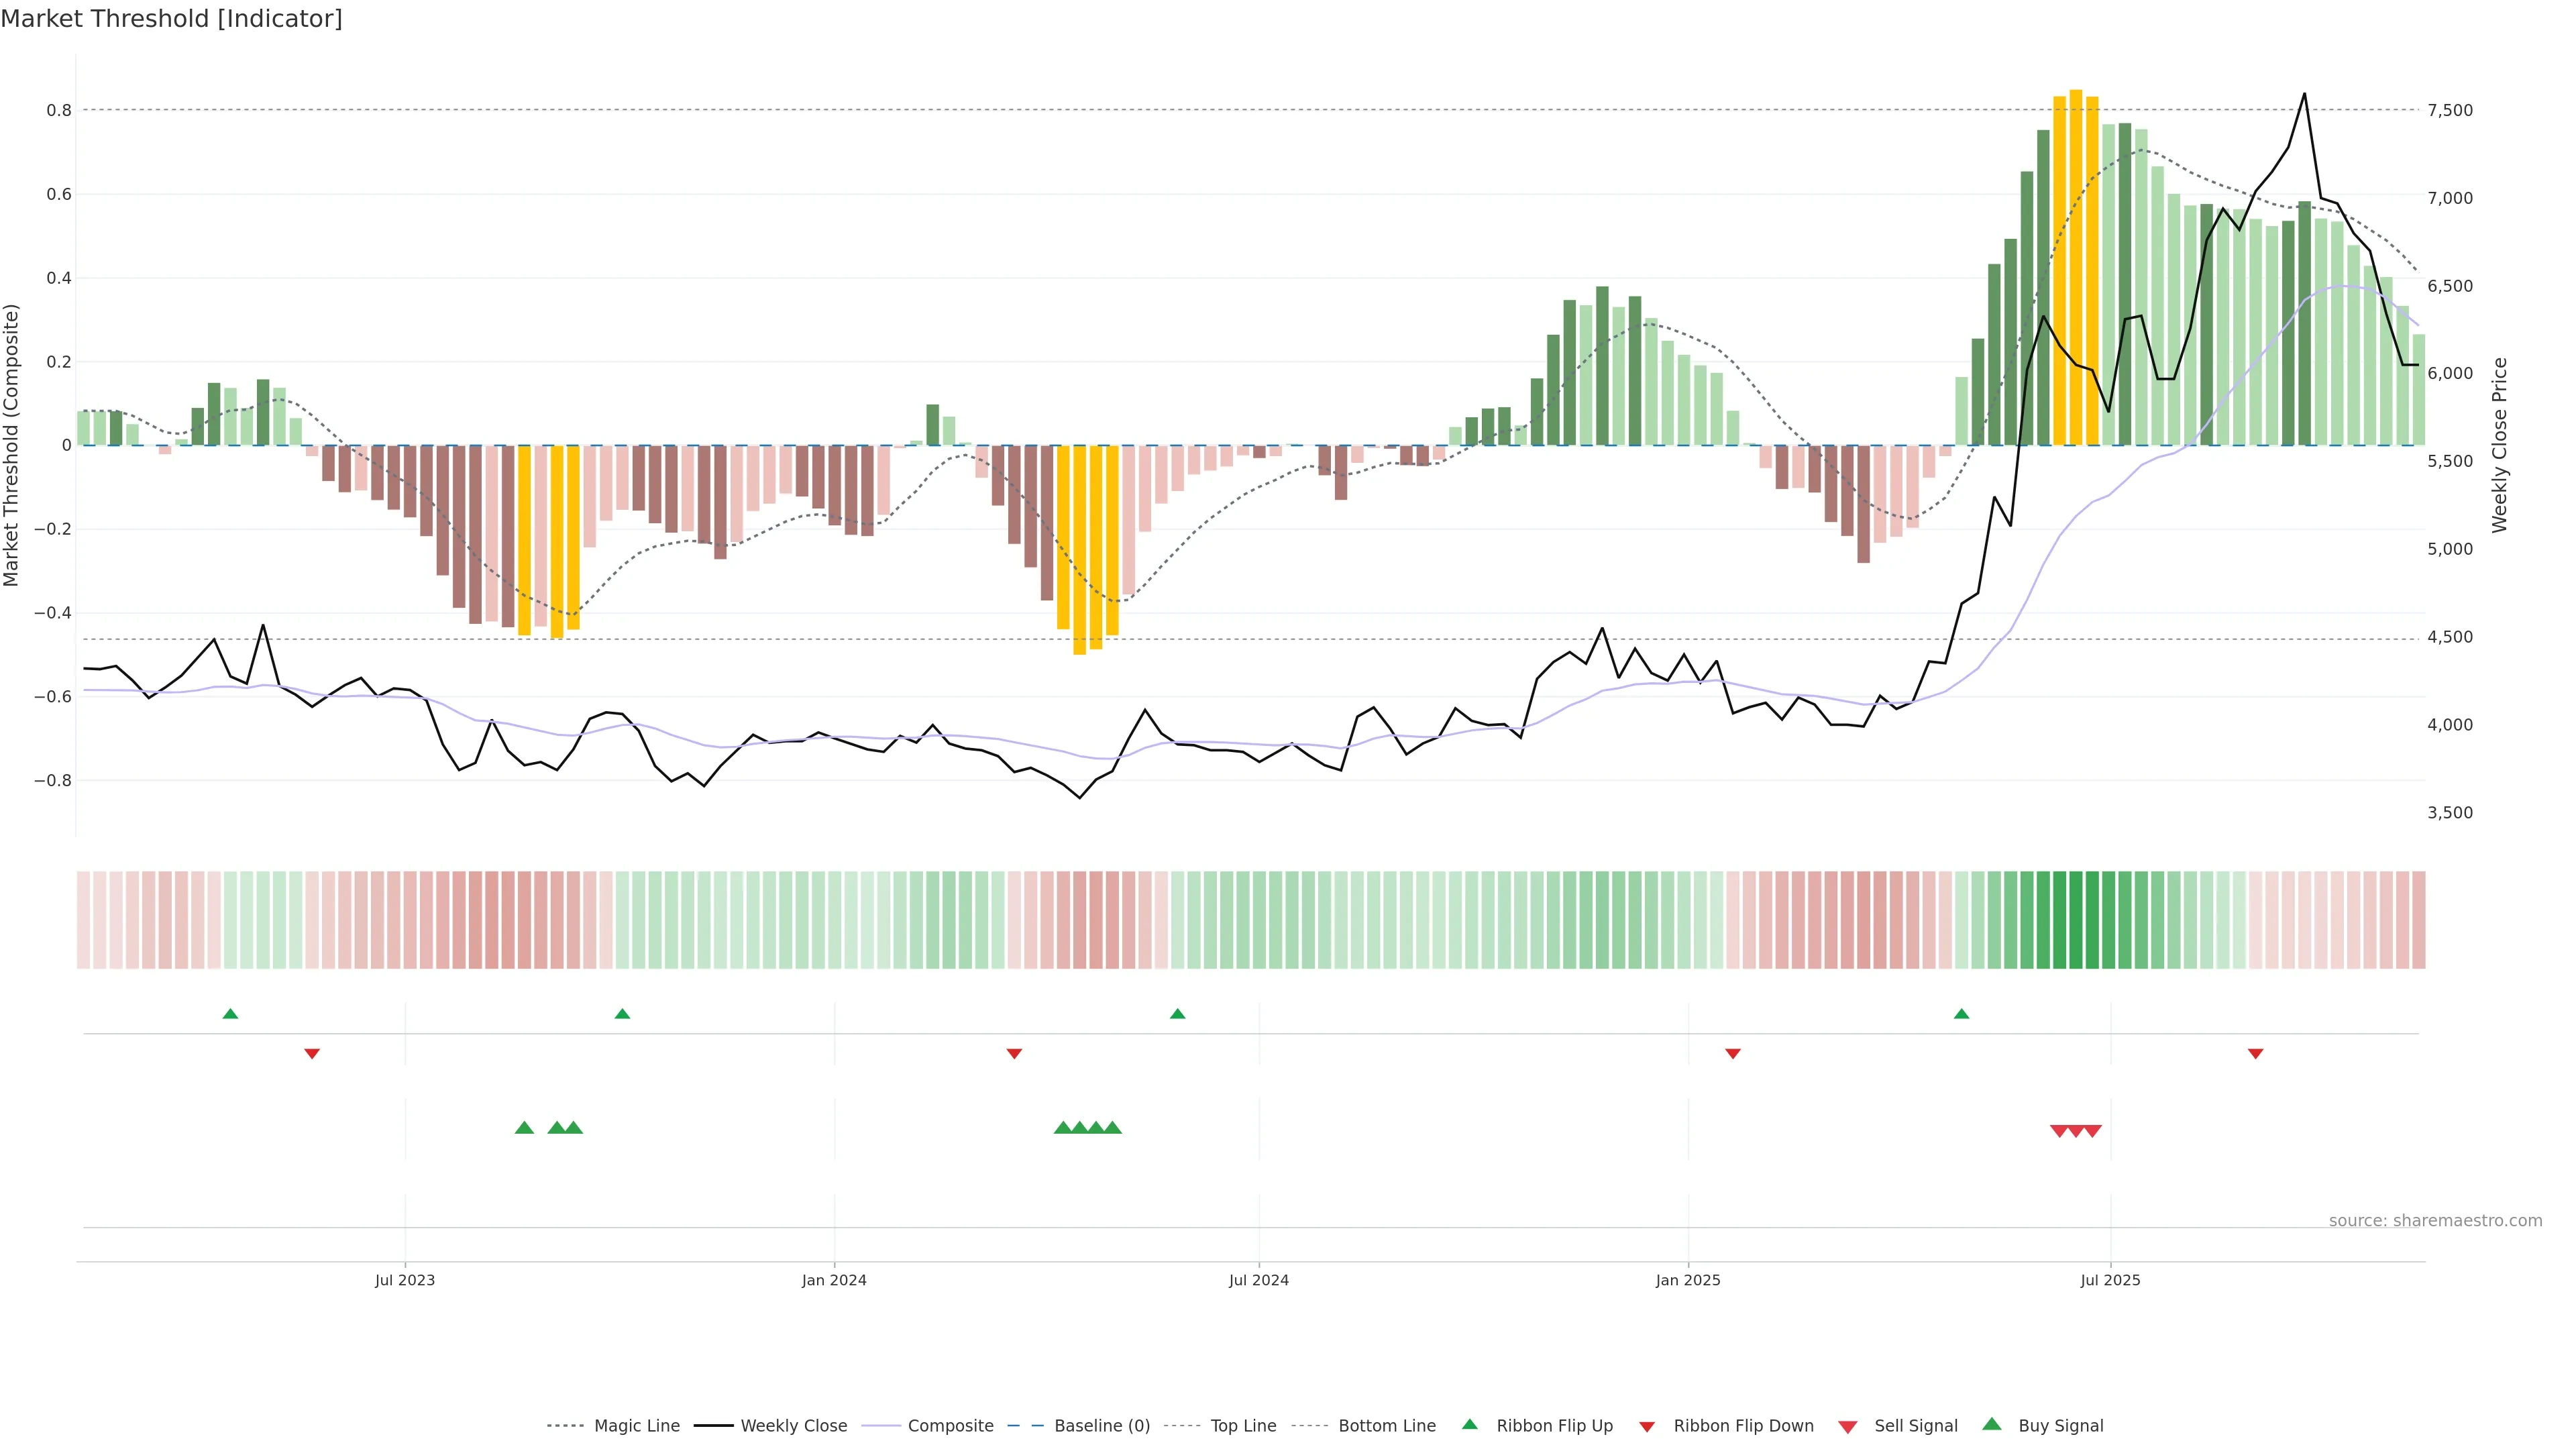Click the Bottom Line legend item
2576x1449 pixels.
[x=1386, y=1426]
